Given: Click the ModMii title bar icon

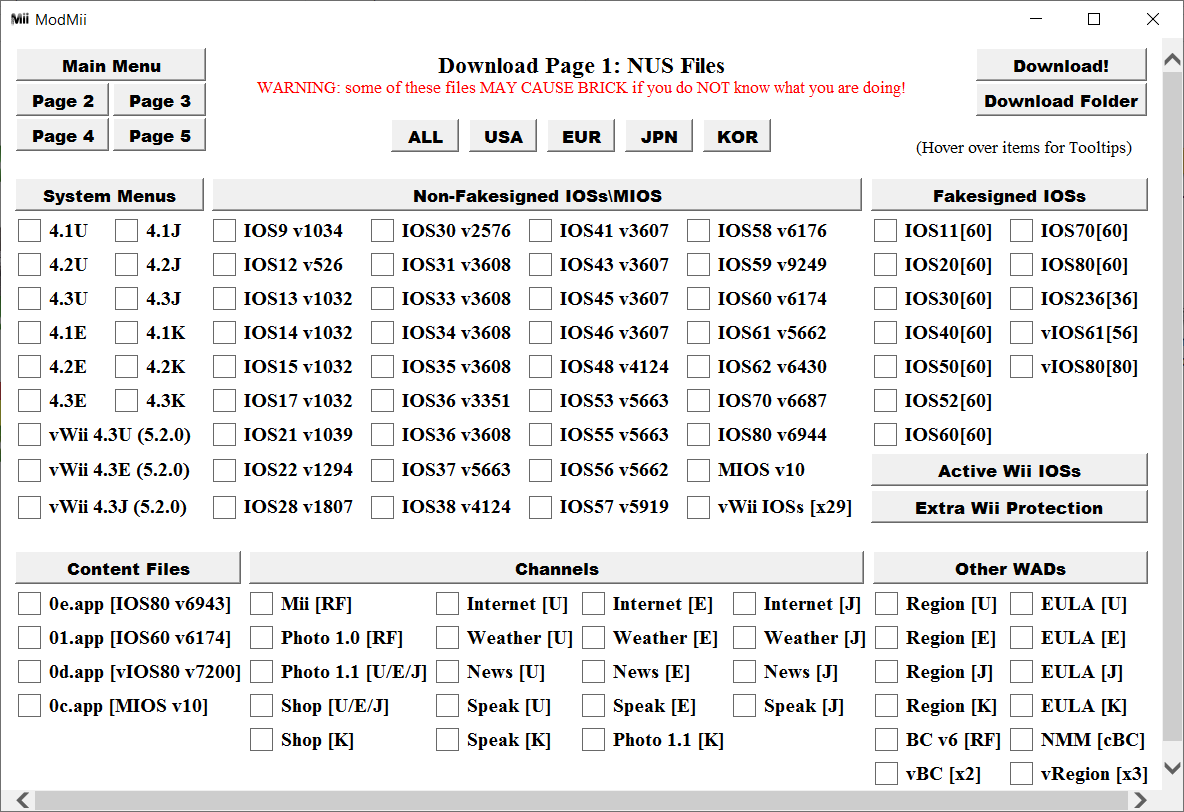Looking at the screenshot, I should click(x=20, y=19).
